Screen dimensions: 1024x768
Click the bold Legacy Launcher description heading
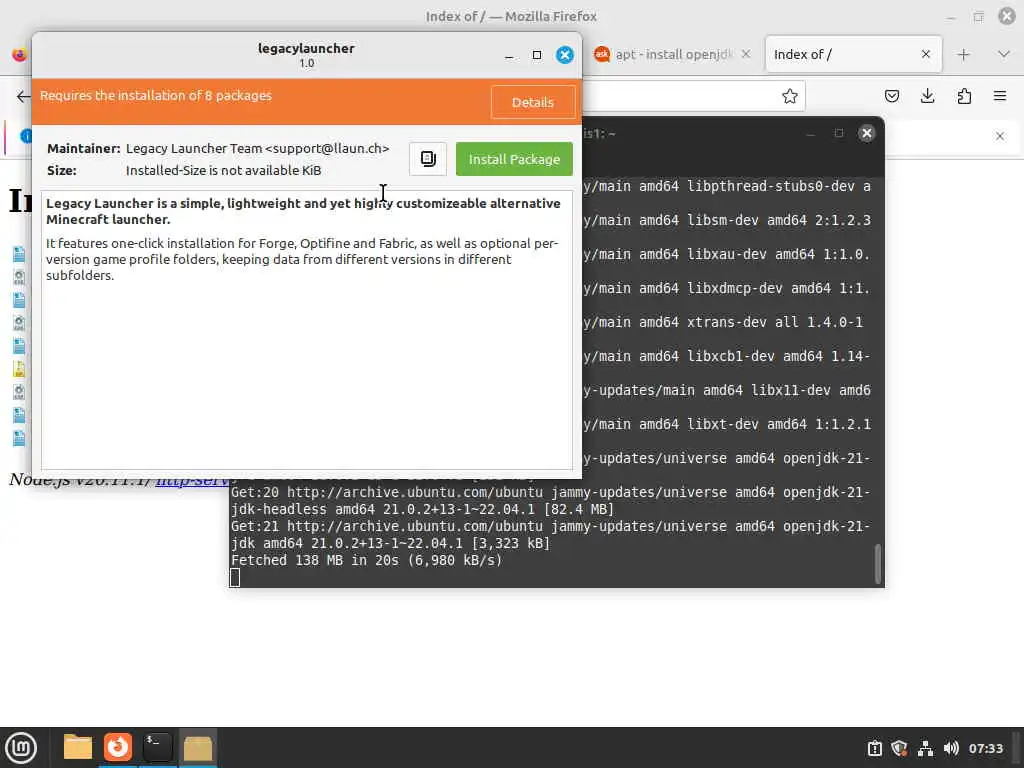click(303, 211)
